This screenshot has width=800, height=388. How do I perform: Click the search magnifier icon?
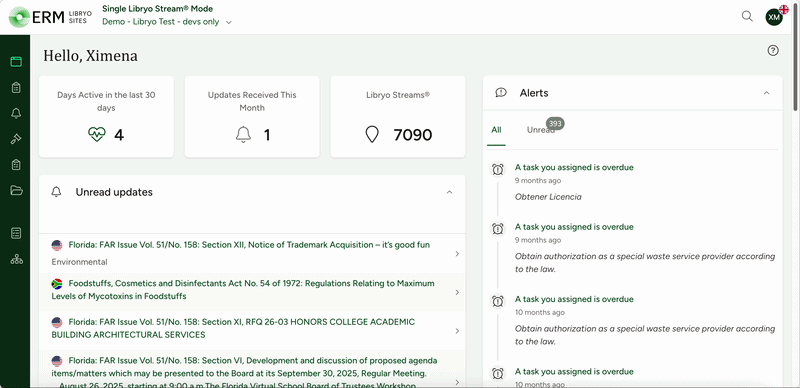(x=747, y=16)
